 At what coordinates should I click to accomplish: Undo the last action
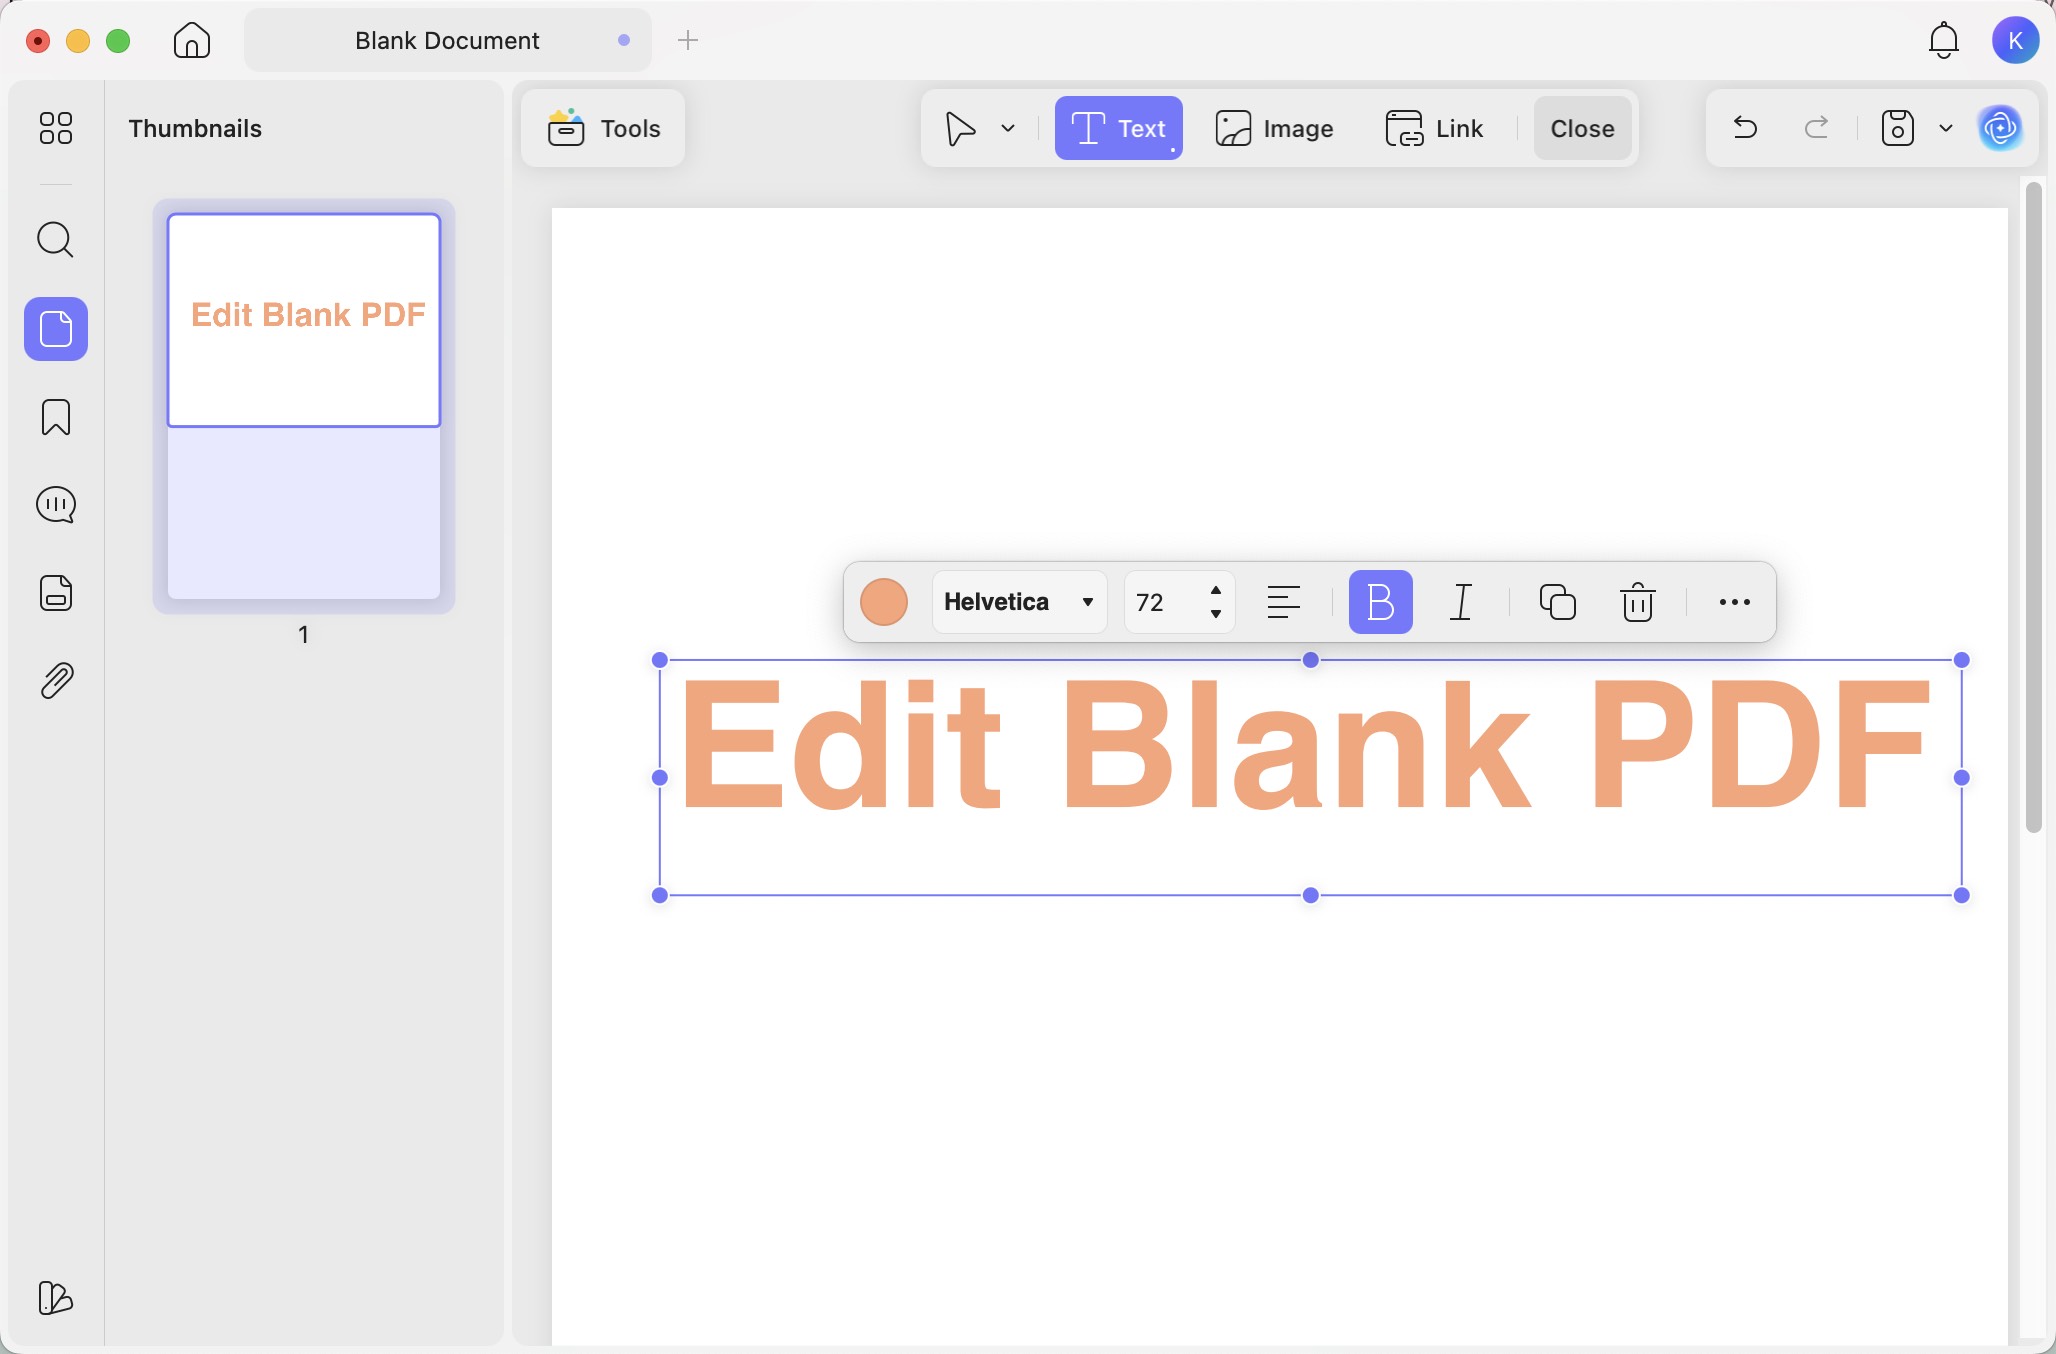1745,127
